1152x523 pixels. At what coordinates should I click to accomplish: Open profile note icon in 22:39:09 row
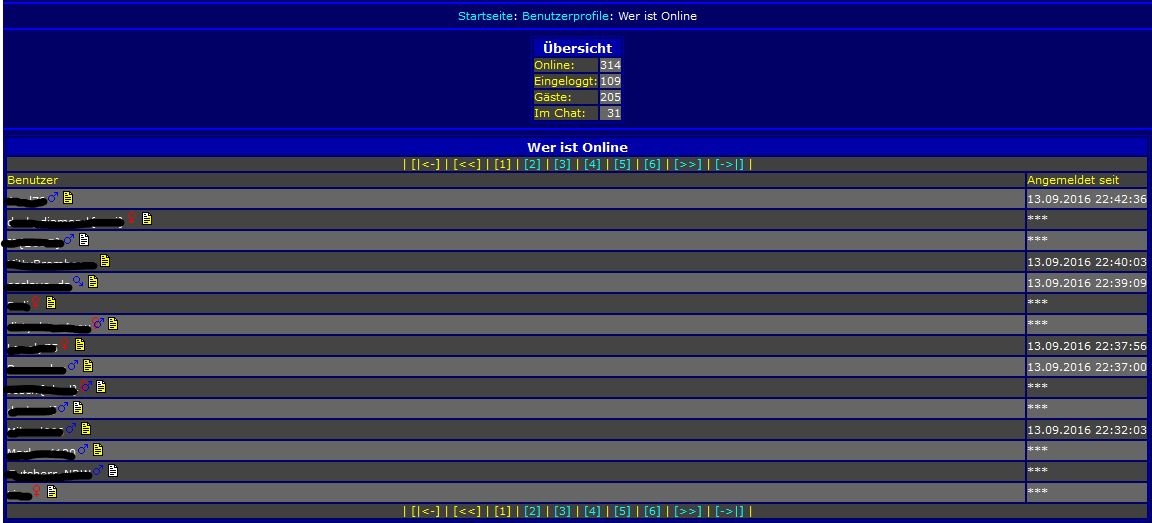pyautogui.click(x=93, y=282)
